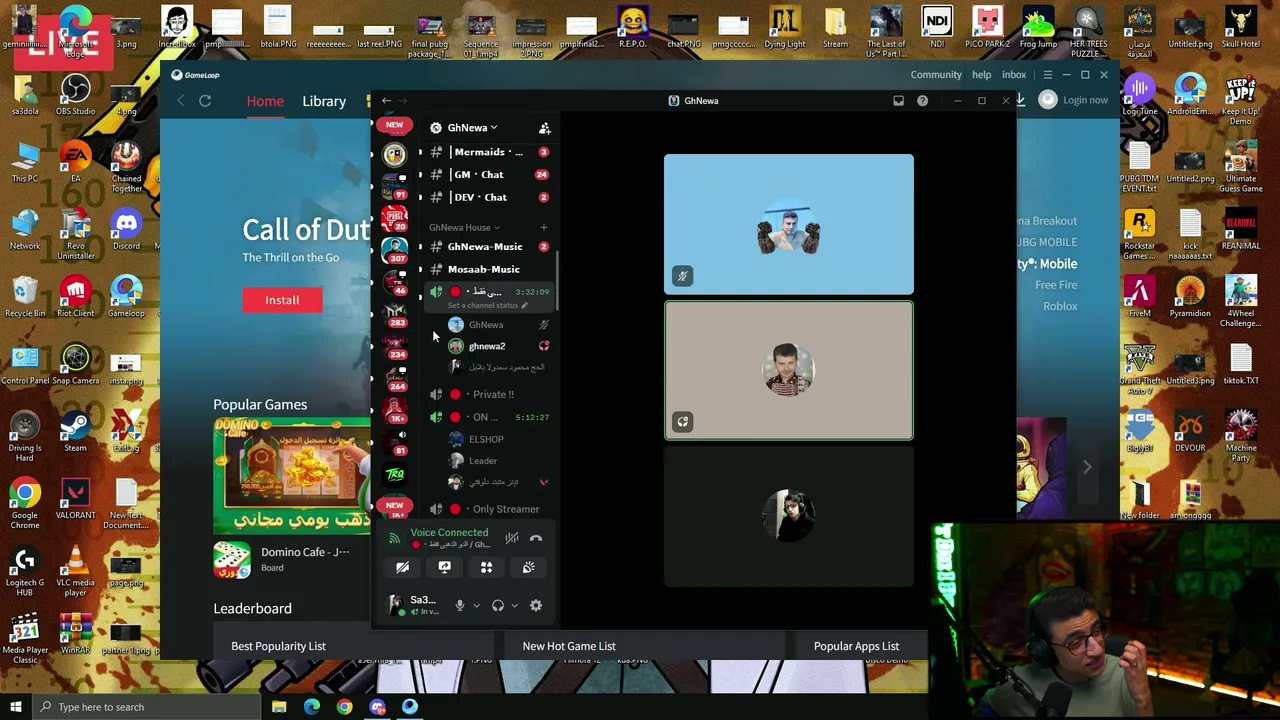Select user ELSHOP in voice channel
Viewport: 1280px width, 720px height.
tap(496, 439)
